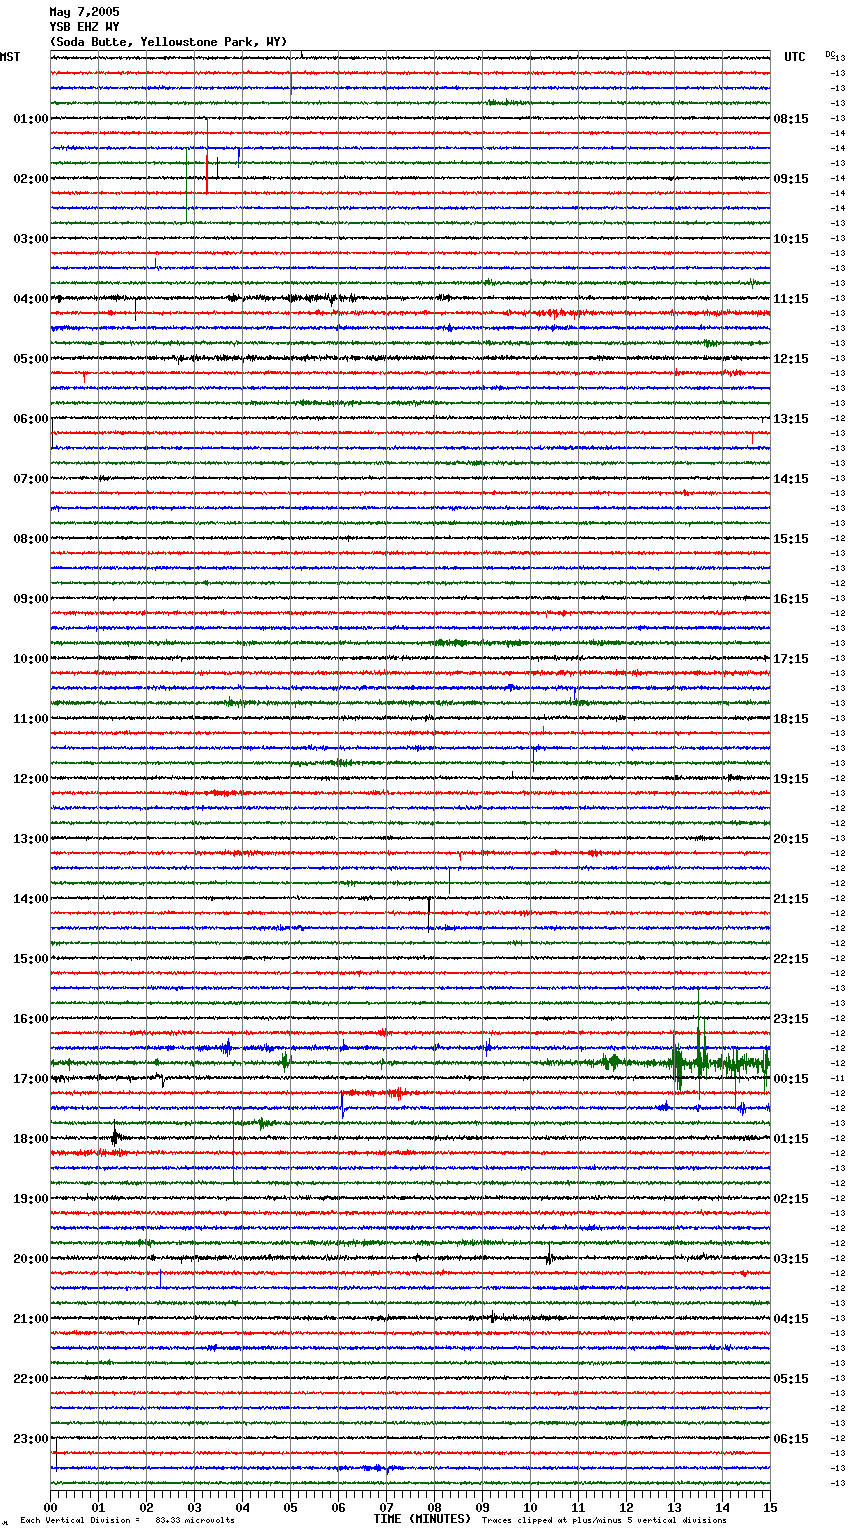Select the 14:00 MST time label
This screenshot has height=1534, width=850.
tap(31, 899)
